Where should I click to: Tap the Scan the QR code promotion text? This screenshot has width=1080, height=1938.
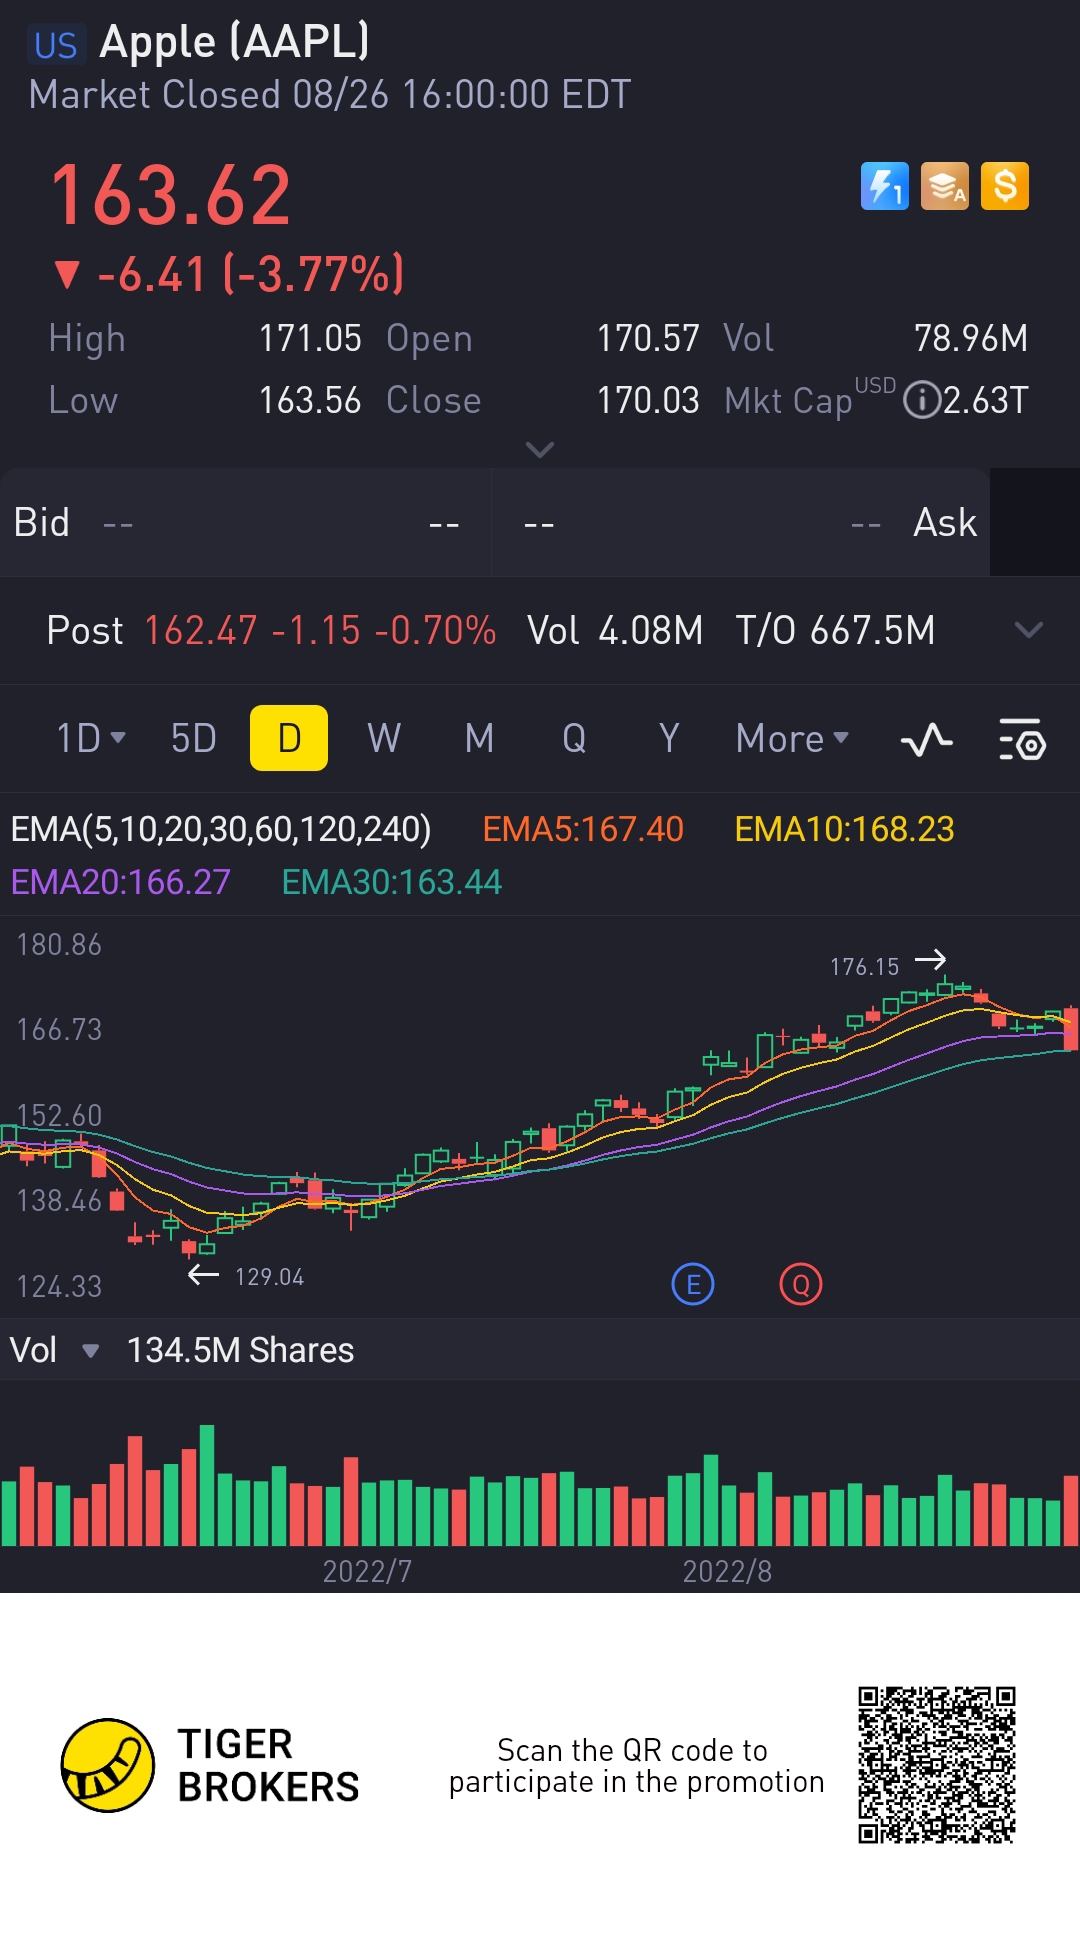tap(636, 1766)
